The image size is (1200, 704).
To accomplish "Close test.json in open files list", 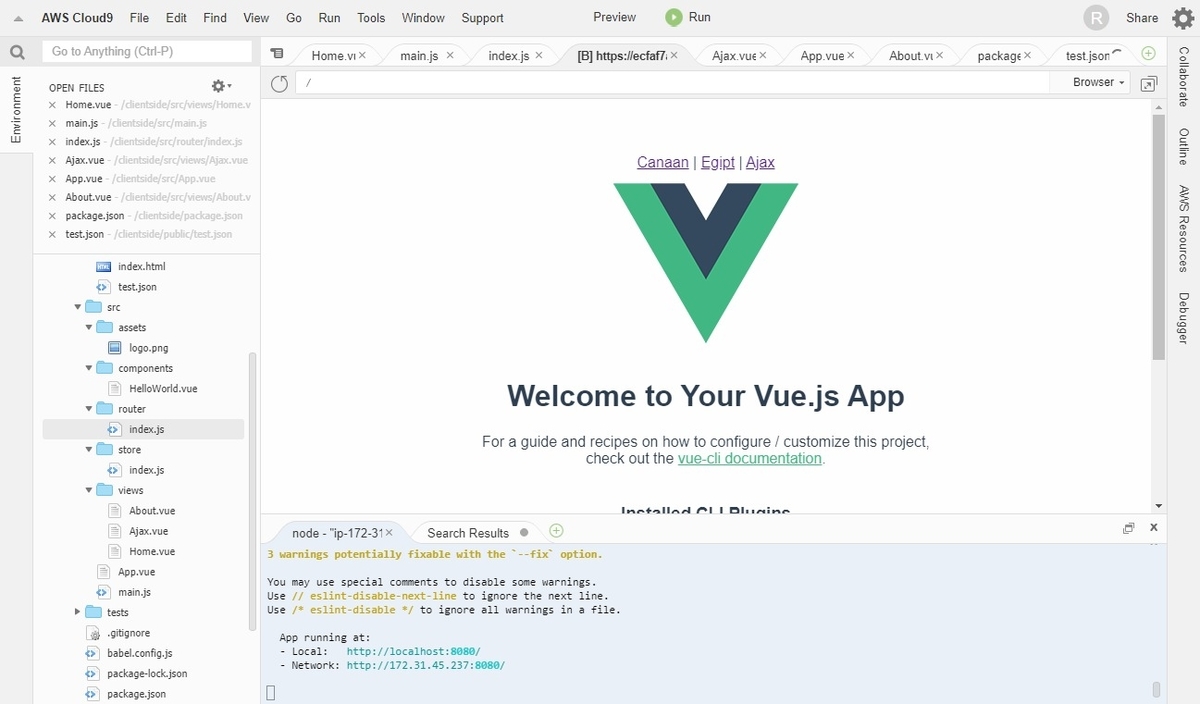I will click(x=53, y=234).
